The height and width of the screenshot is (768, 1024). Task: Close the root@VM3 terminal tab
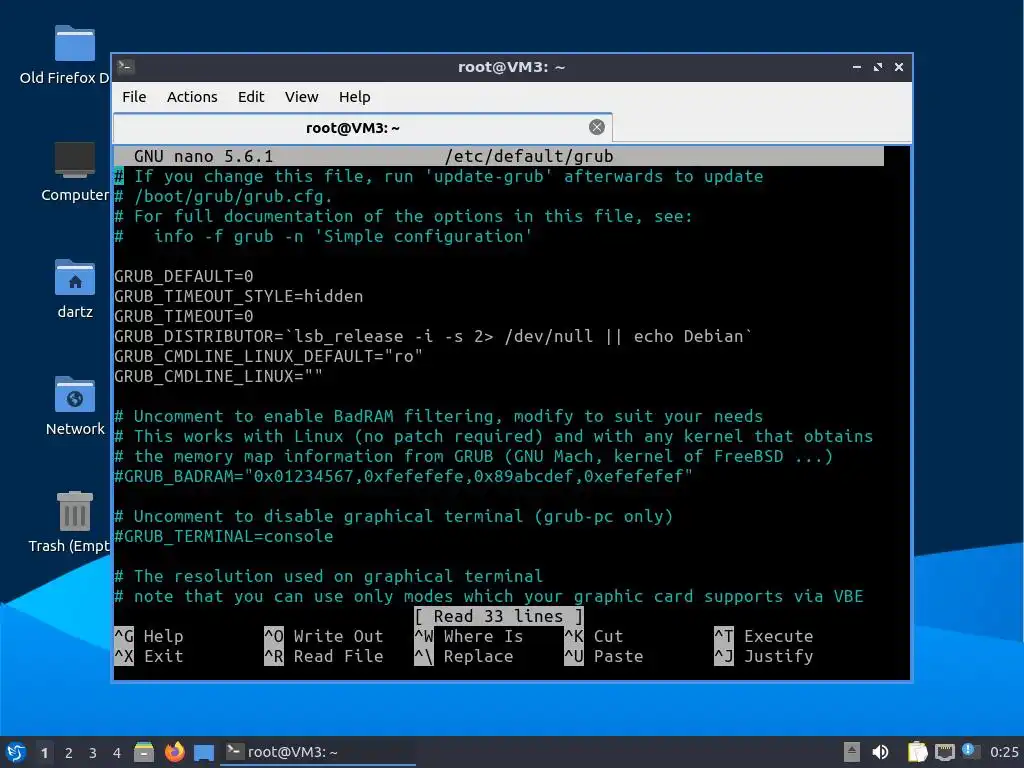point(596,127)
